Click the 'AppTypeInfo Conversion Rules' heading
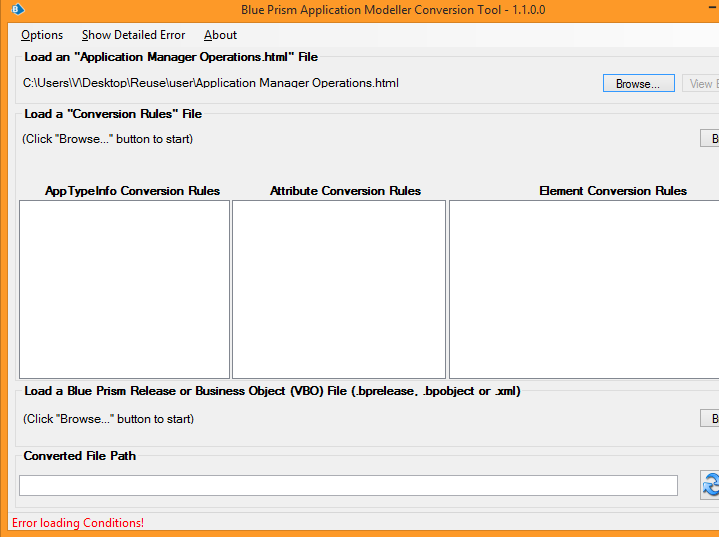 [133, 191]
